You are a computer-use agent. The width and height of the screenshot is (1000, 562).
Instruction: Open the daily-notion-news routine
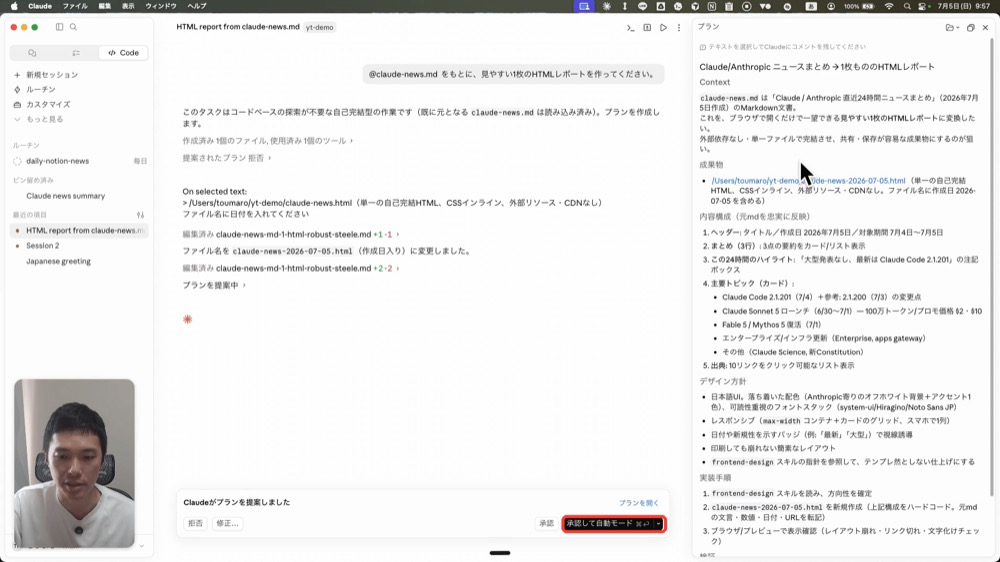click(x=79, y=161)
